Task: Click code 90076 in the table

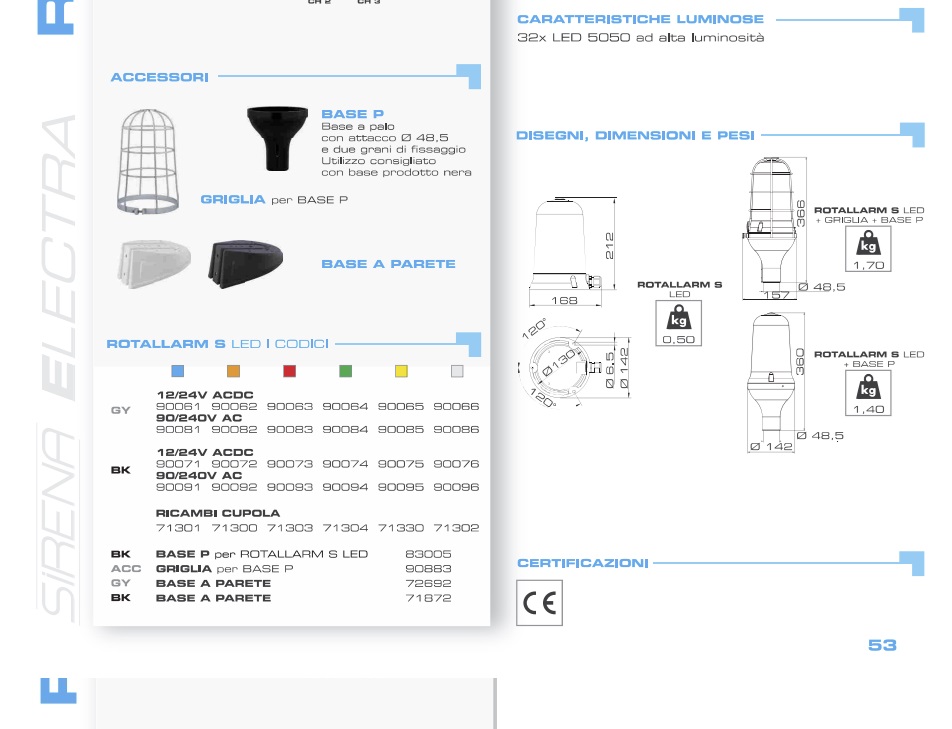Action: tap(456, 464)
